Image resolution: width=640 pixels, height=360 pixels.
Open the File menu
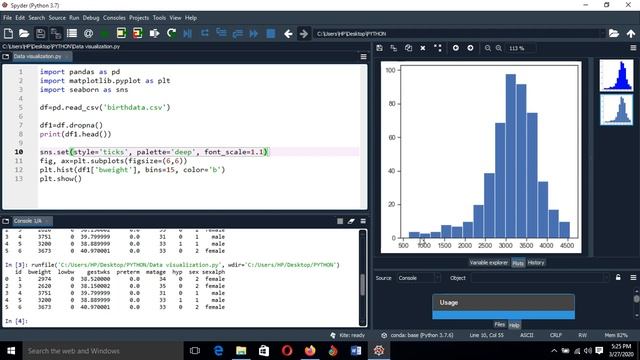7,18
